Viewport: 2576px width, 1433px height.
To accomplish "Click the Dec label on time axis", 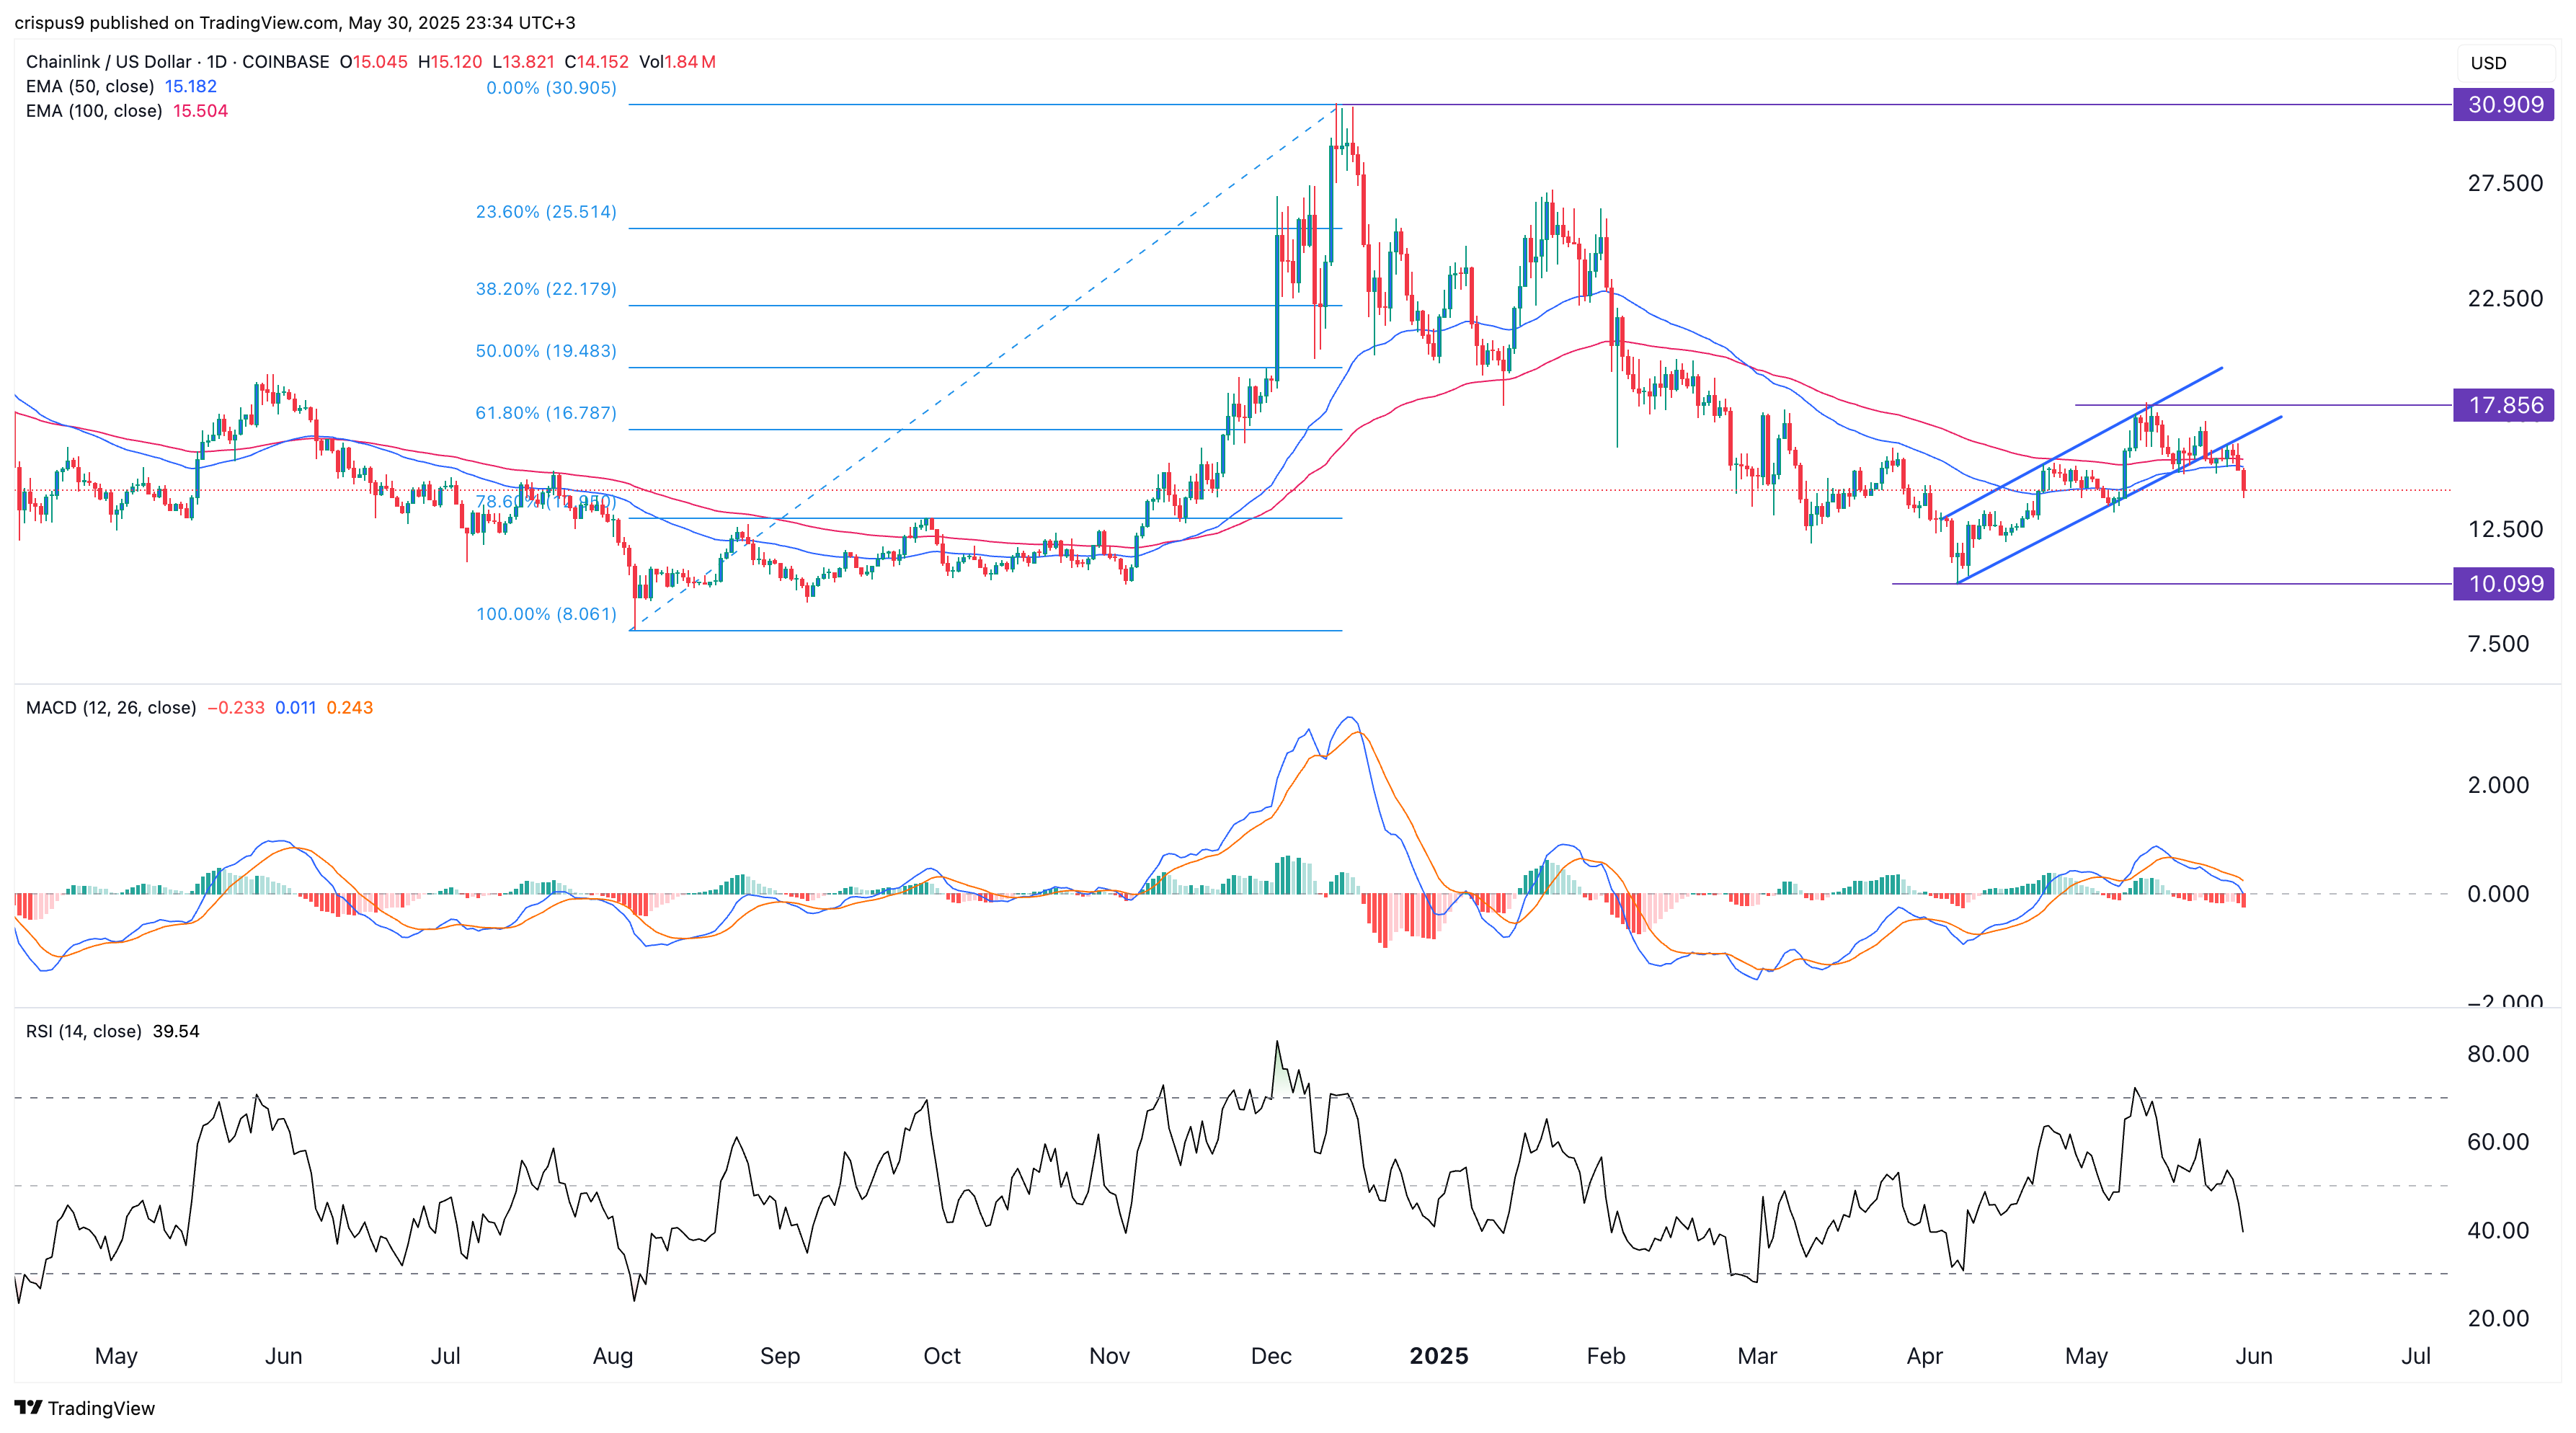I will (x=1271, y=1356).
